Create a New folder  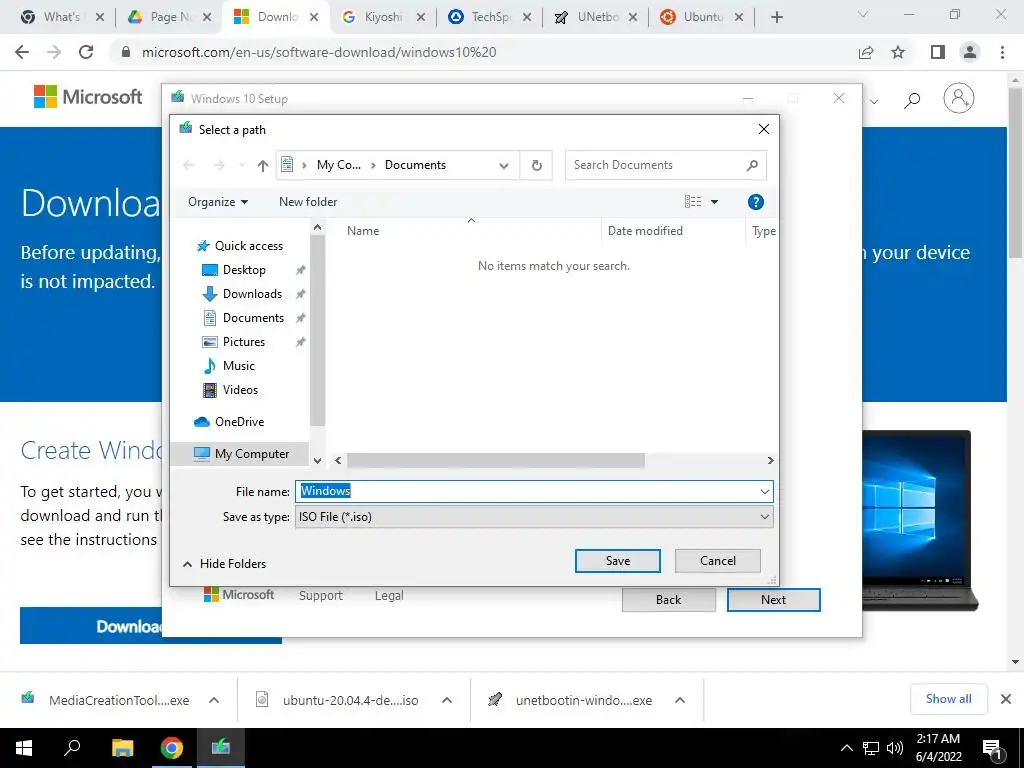click(308, 202)
